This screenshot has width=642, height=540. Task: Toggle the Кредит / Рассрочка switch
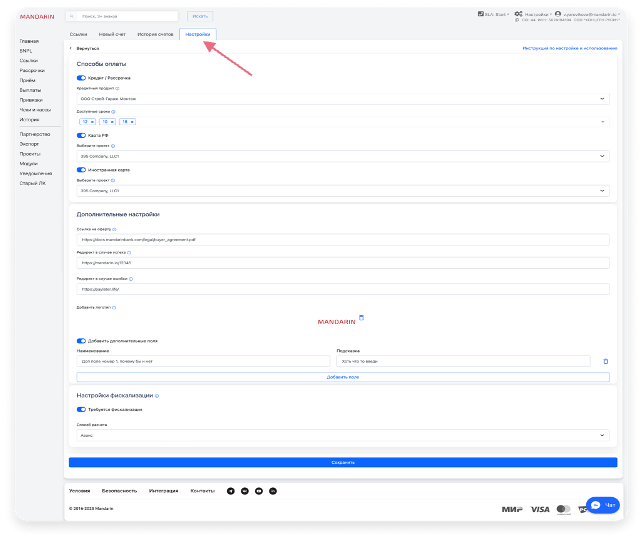81,77
